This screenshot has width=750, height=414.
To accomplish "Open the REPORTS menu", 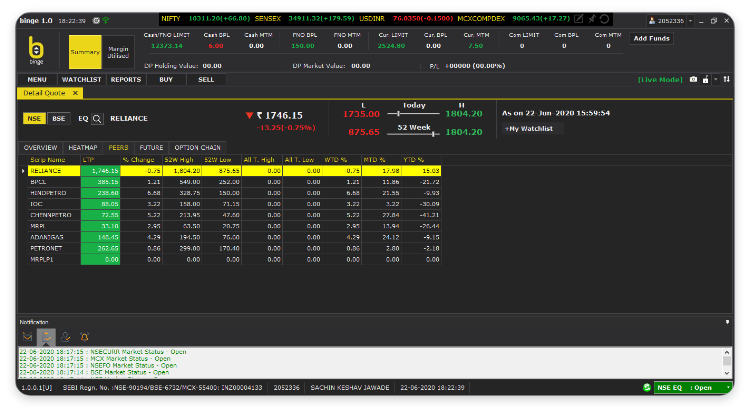I will 126,80.
